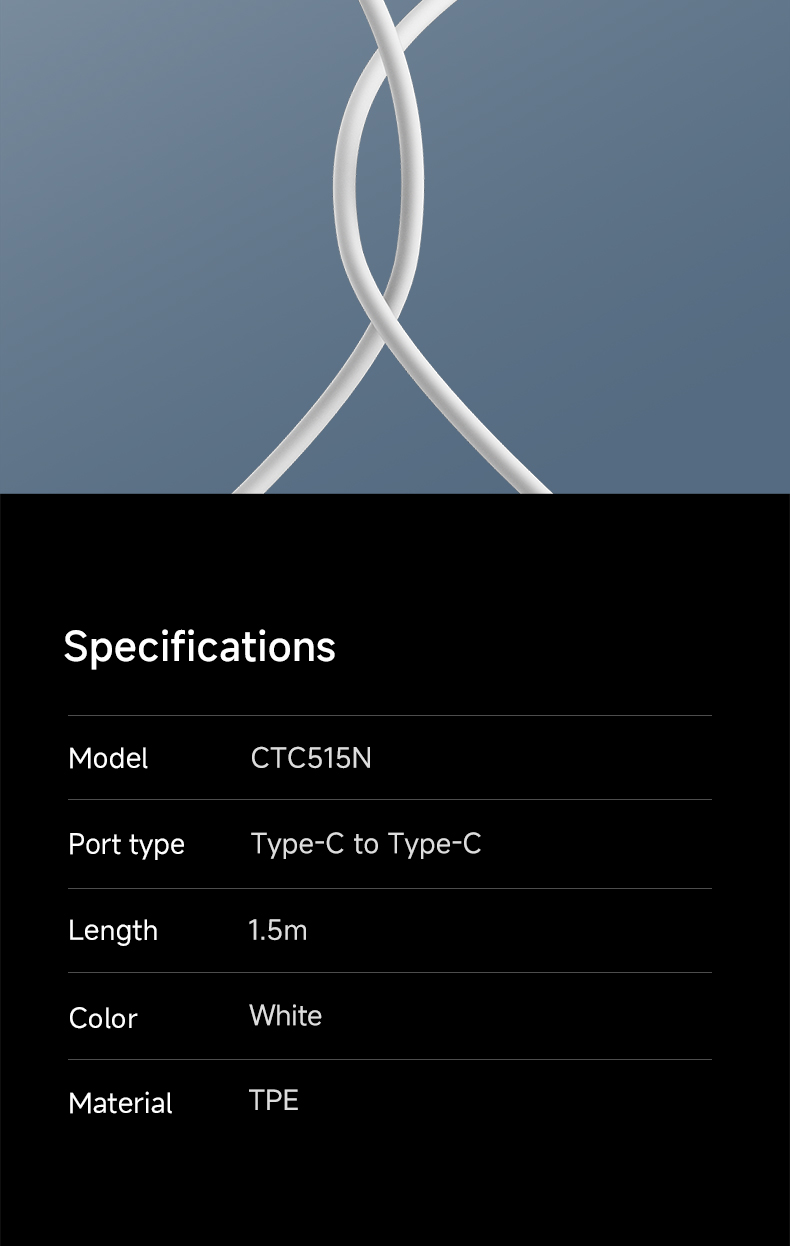Image resolution: width=790 pixels, height=1246 pixels.
Task: Click the divider line above the Model row
Action: [390, 716]
